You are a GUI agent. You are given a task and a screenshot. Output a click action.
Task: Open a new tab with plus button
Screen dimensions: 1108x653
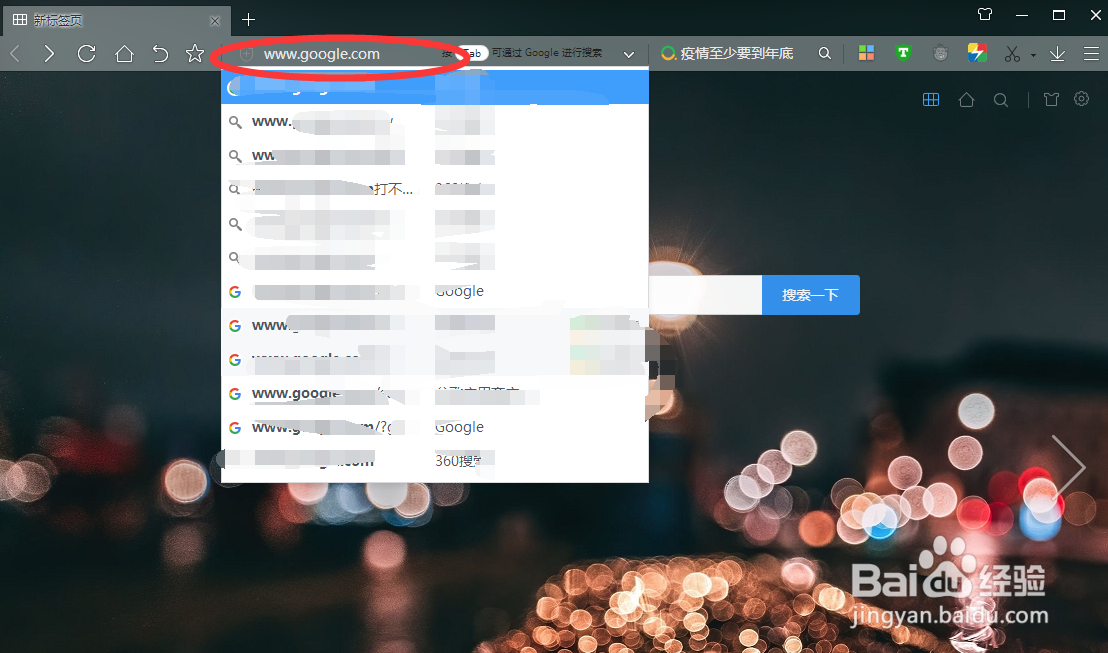[248, 20]
